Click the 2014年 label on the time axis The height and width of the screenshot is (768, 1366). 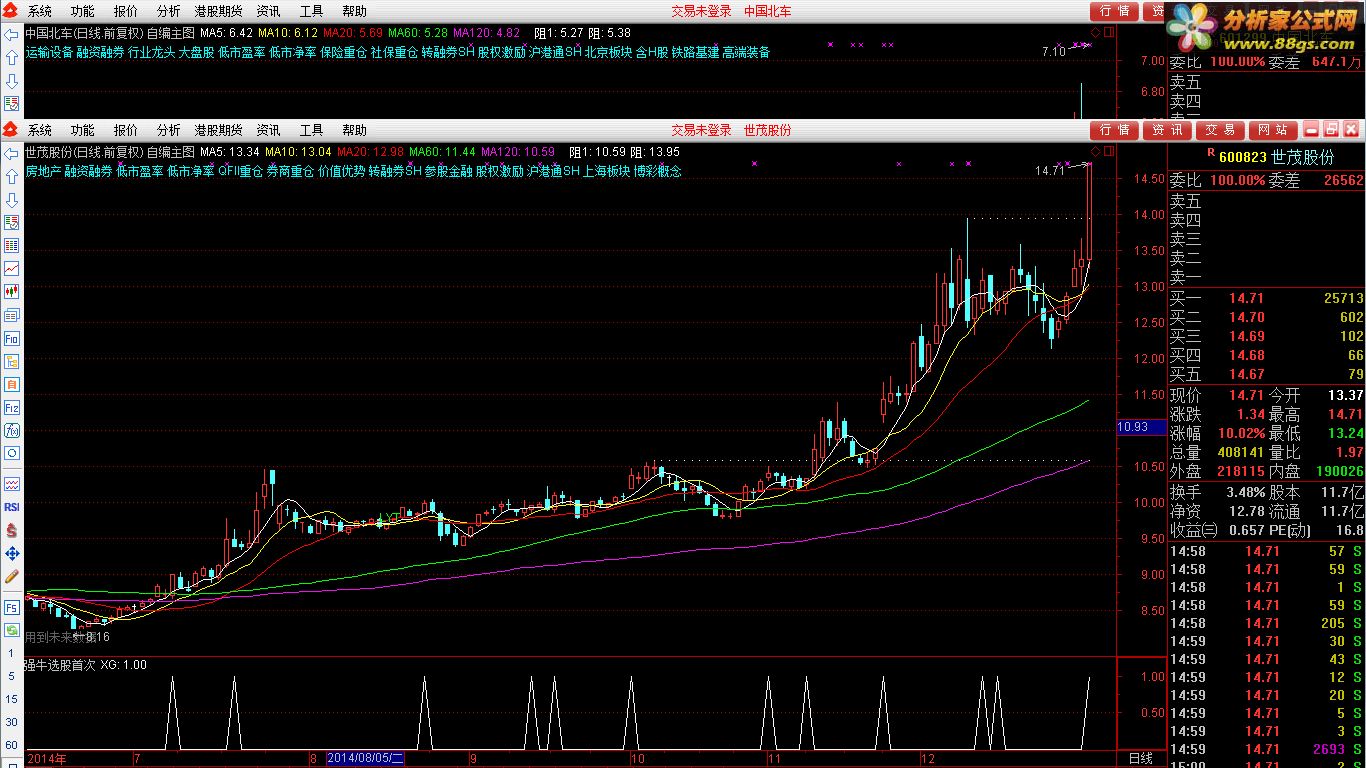click(x=46, y=758)
